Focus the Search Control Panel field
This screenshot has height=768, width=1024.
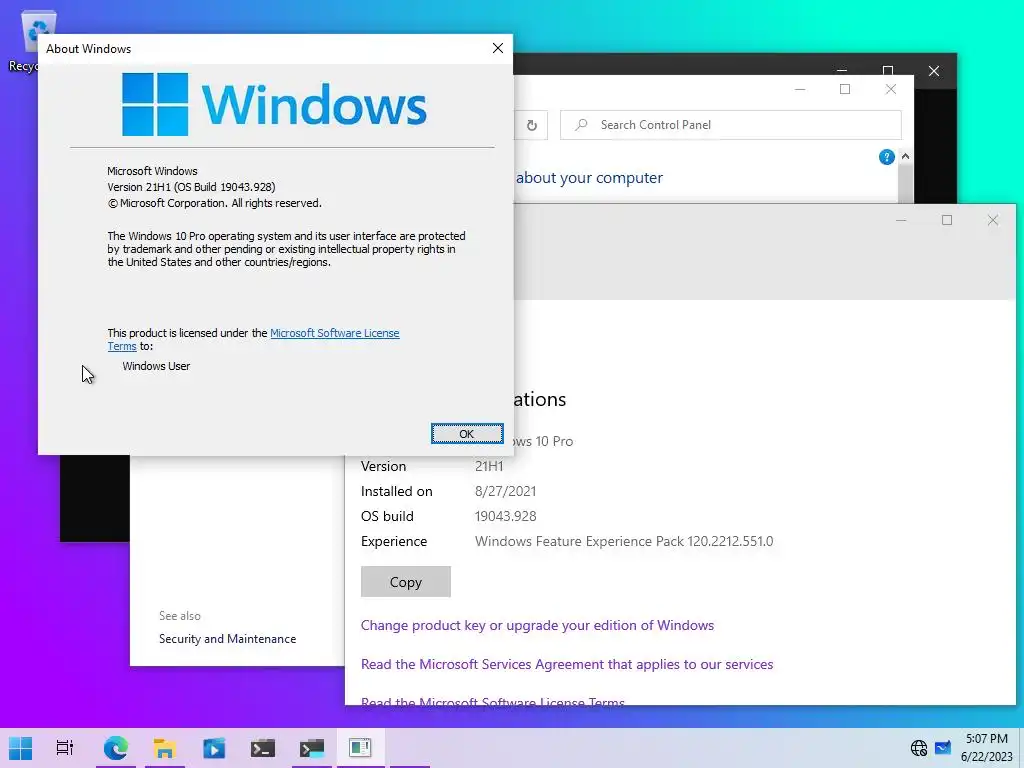click(731, 125)
